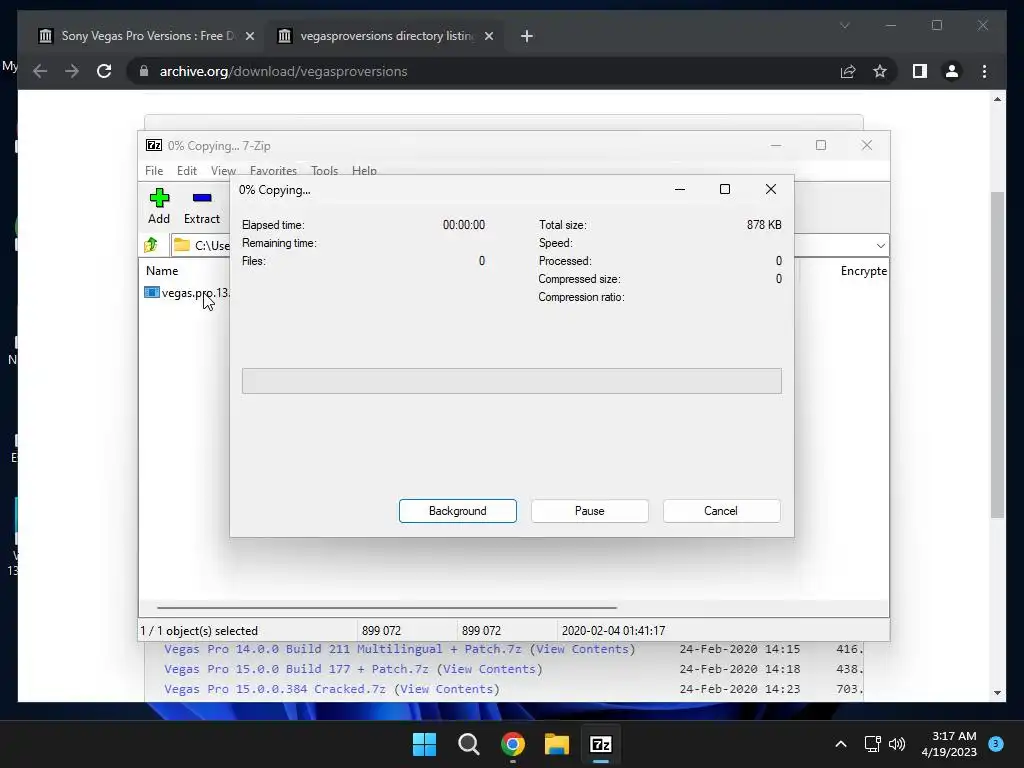
Task: Click the Background button
Action: [x=458, y=511]
